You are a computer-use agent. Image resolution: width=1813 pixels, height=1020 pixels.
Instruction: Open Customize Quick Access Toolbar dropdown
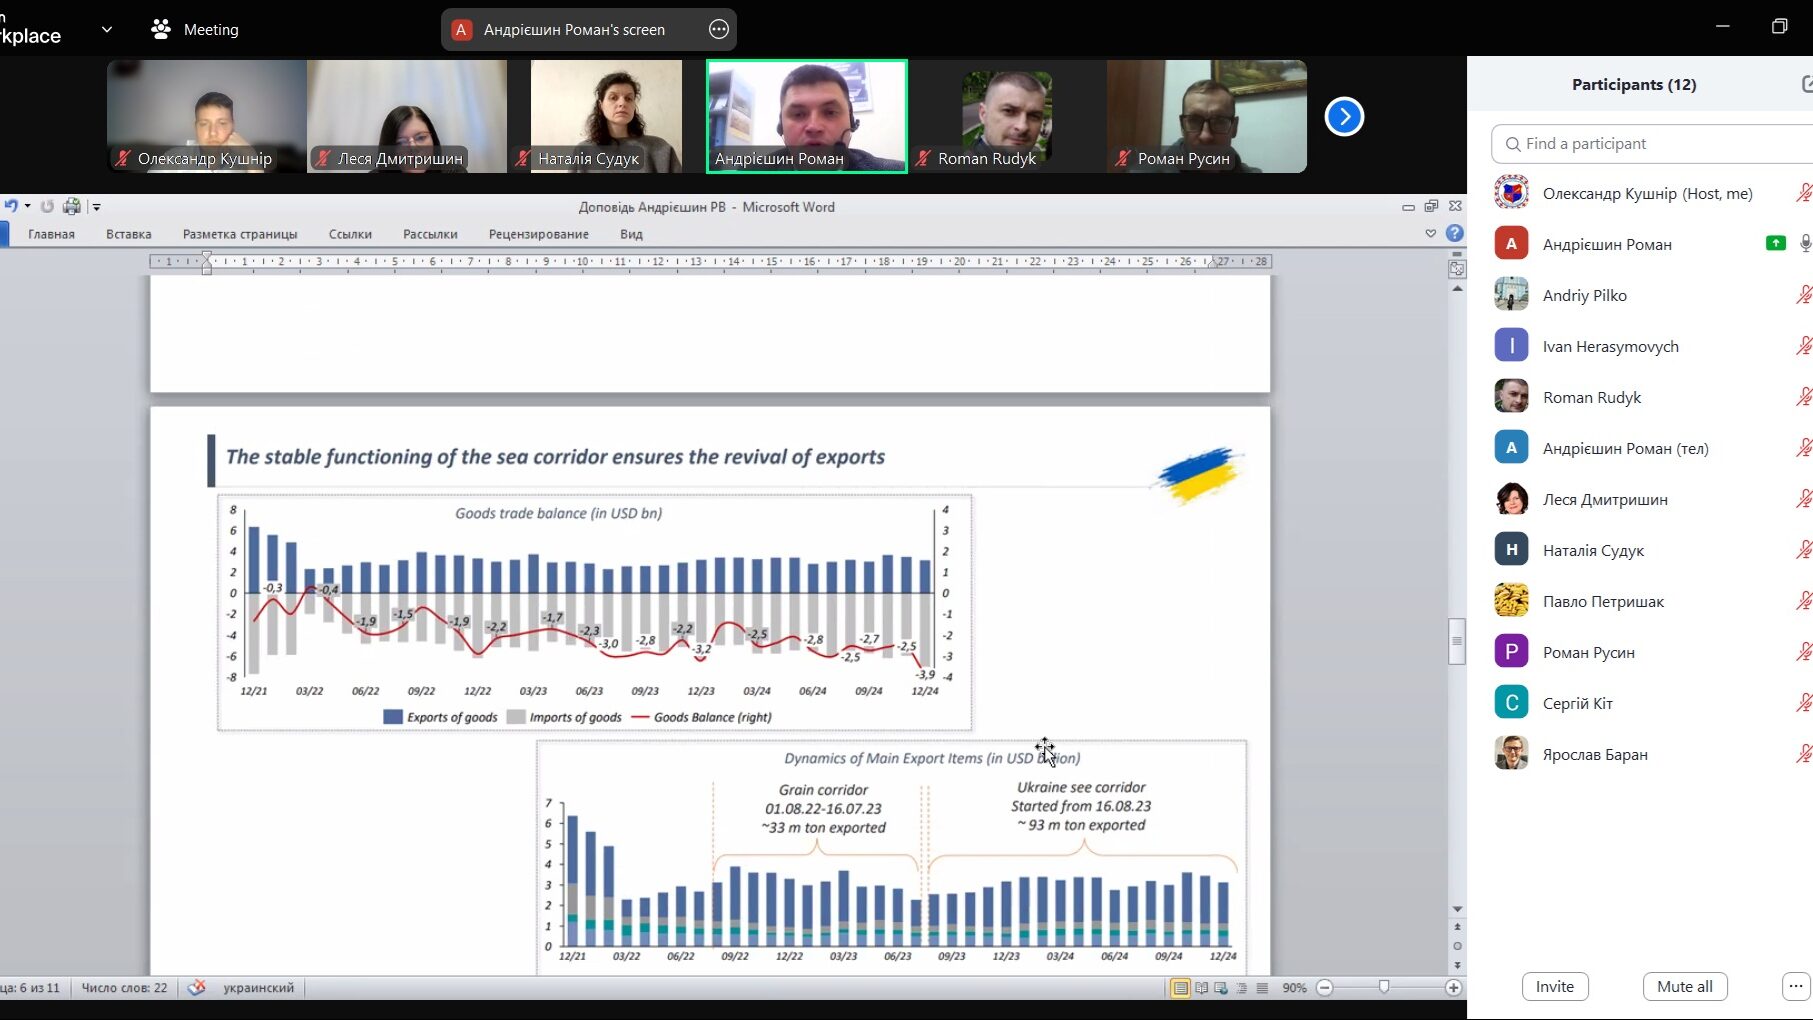pyautogui.click(x=97, y=207)
